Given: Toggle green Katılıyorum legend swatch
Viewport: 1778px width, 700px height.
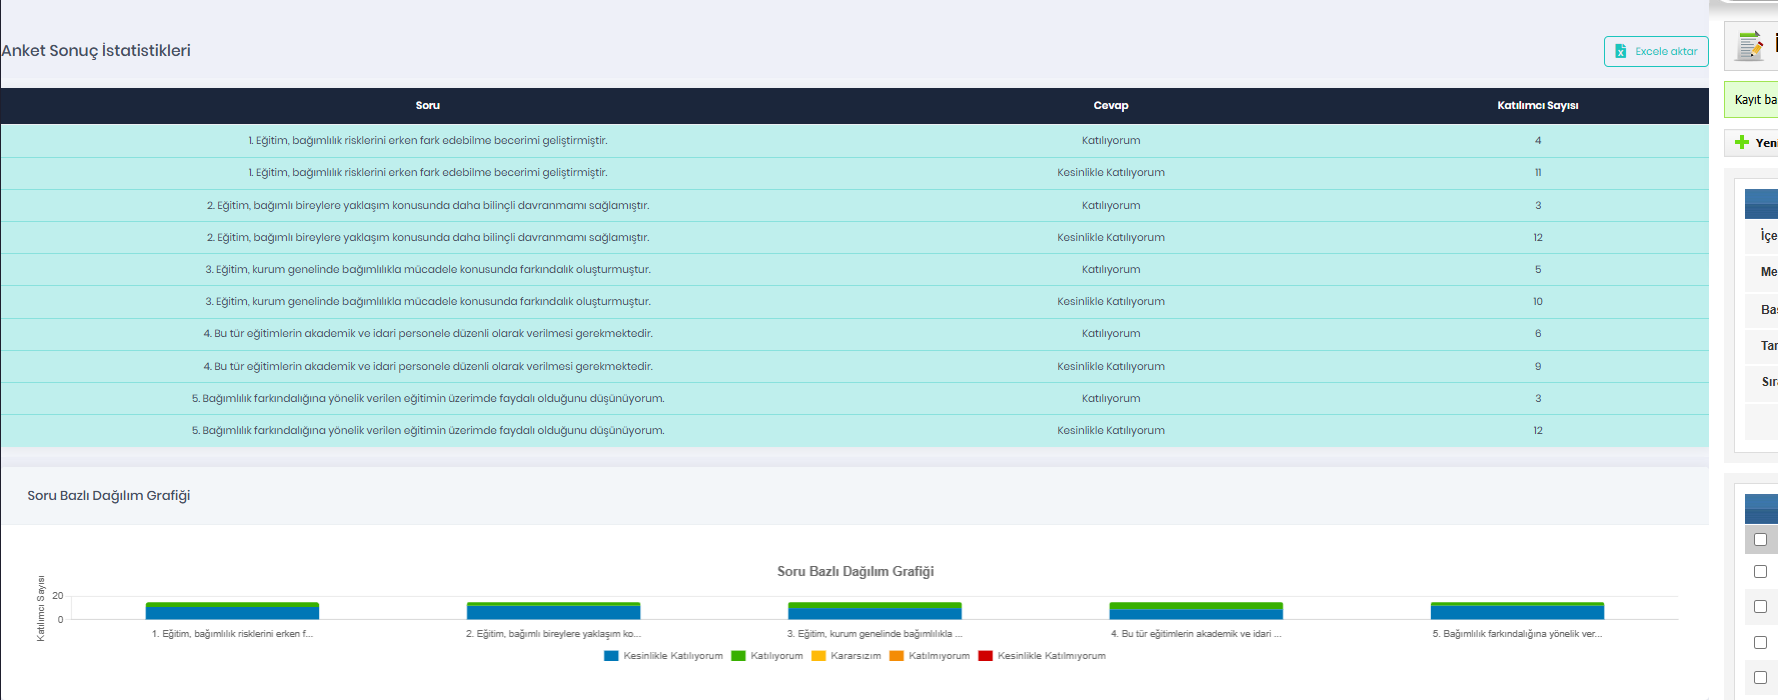Looking at the screenshot, I should [738, 656].
